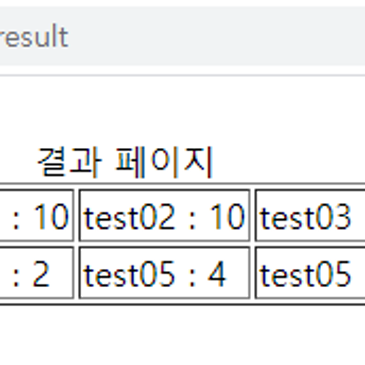Select the test05 cell below test03

click(310, 273)
